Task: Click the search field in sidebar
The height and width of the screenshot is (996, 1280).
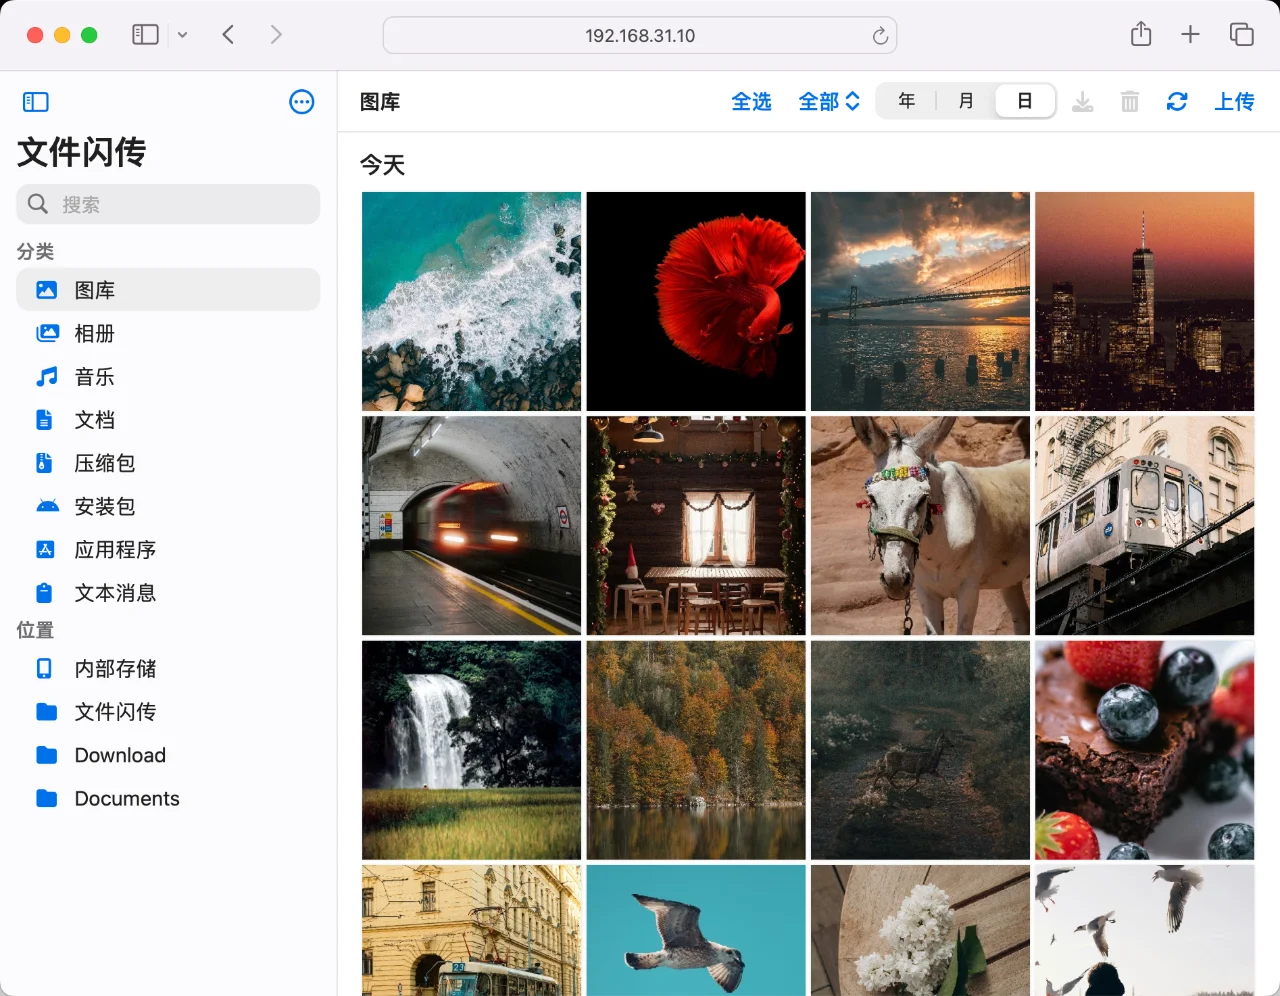Action: [168, 204]
